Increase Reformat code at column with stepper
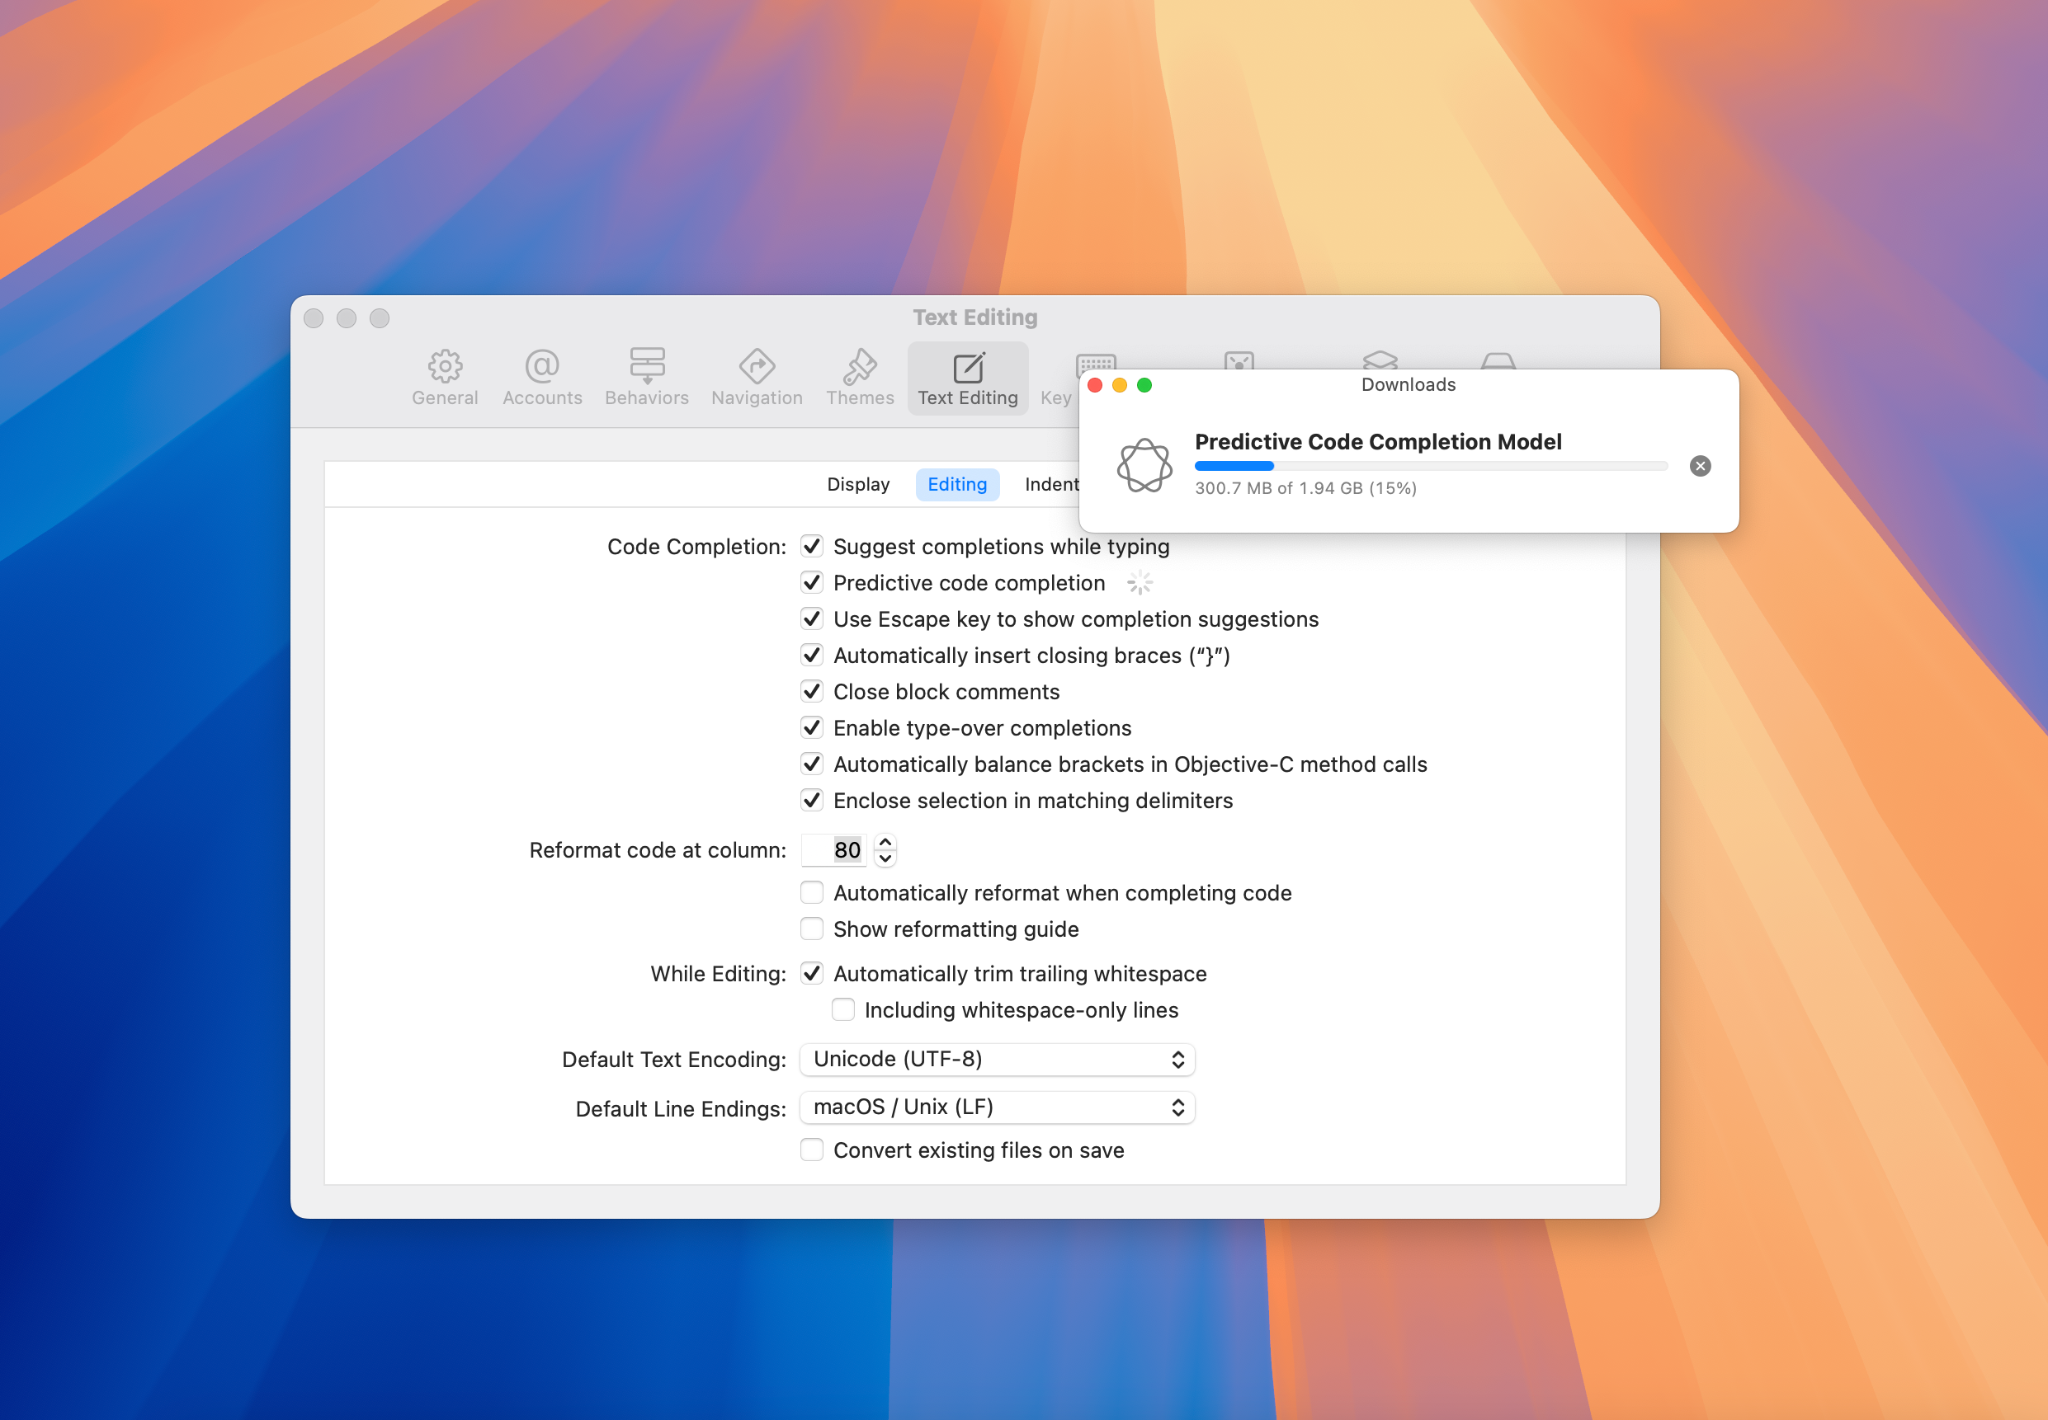Screen dimensions: 2048x1420 pos(885,841)
